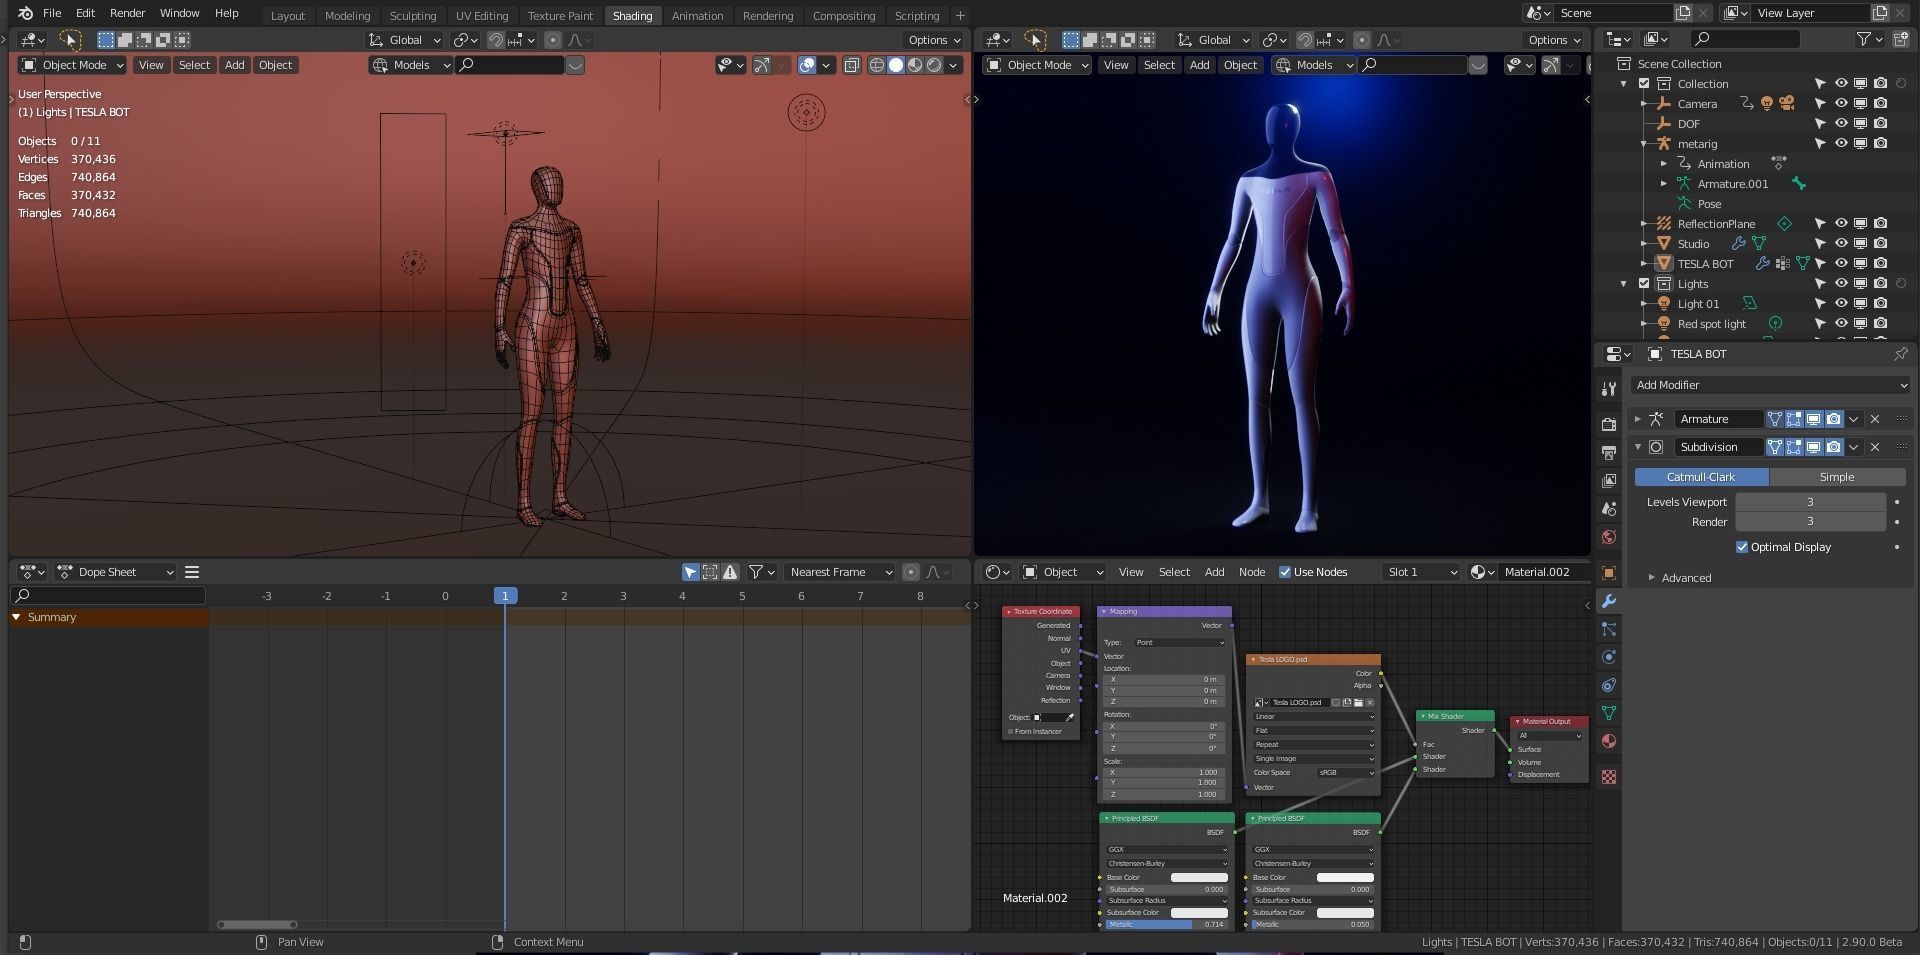
Task: Click the Levels Viewport value field
Action: tap(1810, 502)
